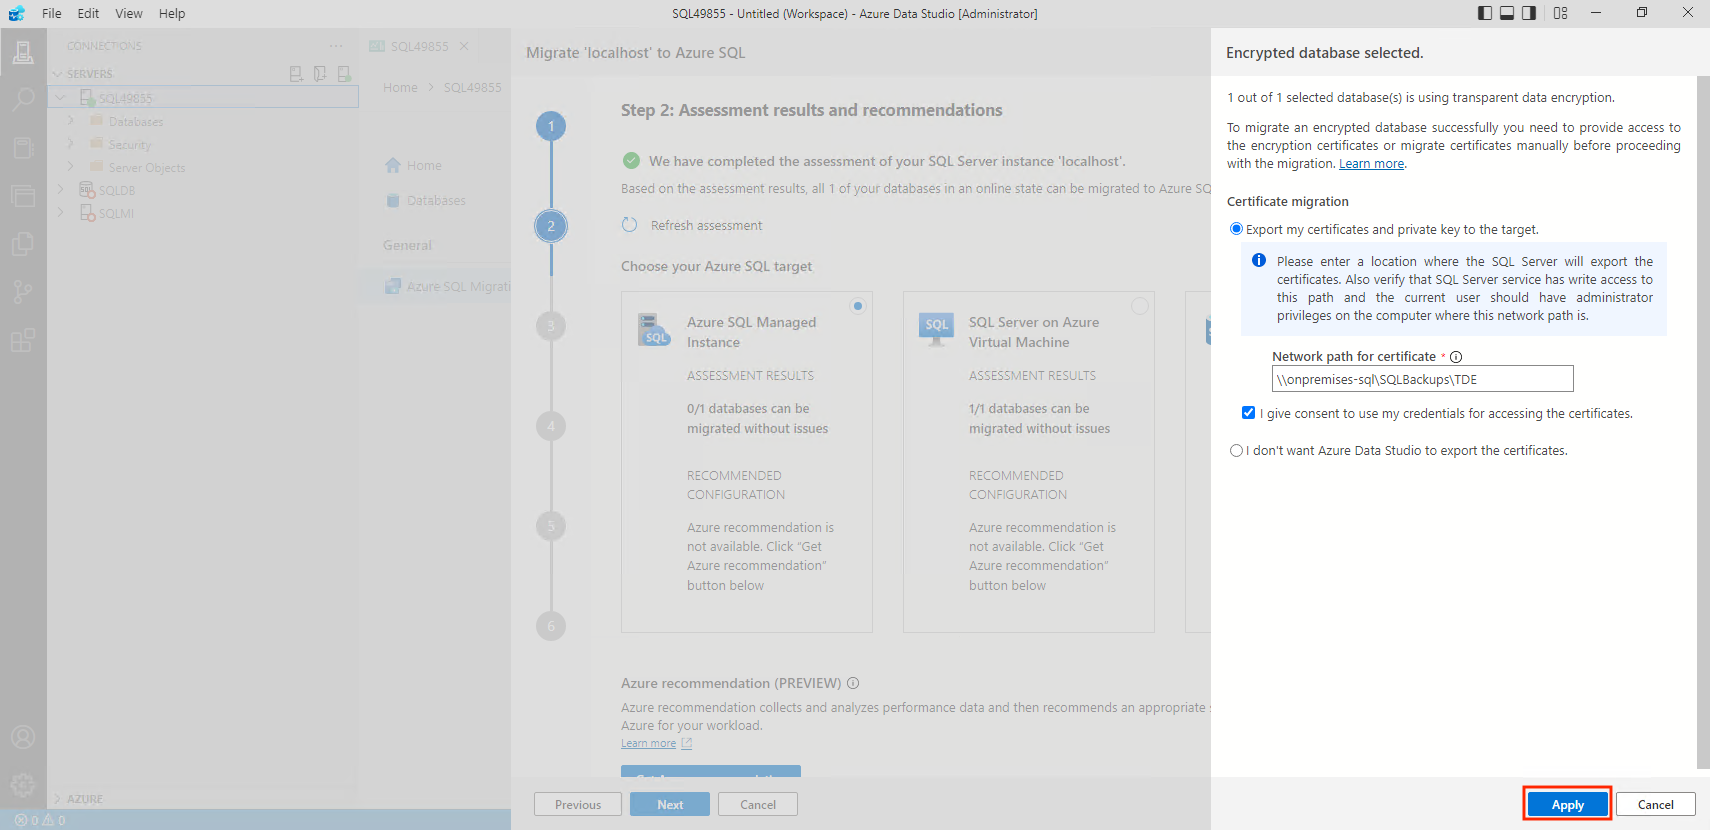The image size is (1710, 830).
Task: Uncheck the credentials consent checkbox
Action: pos(1248,413)
